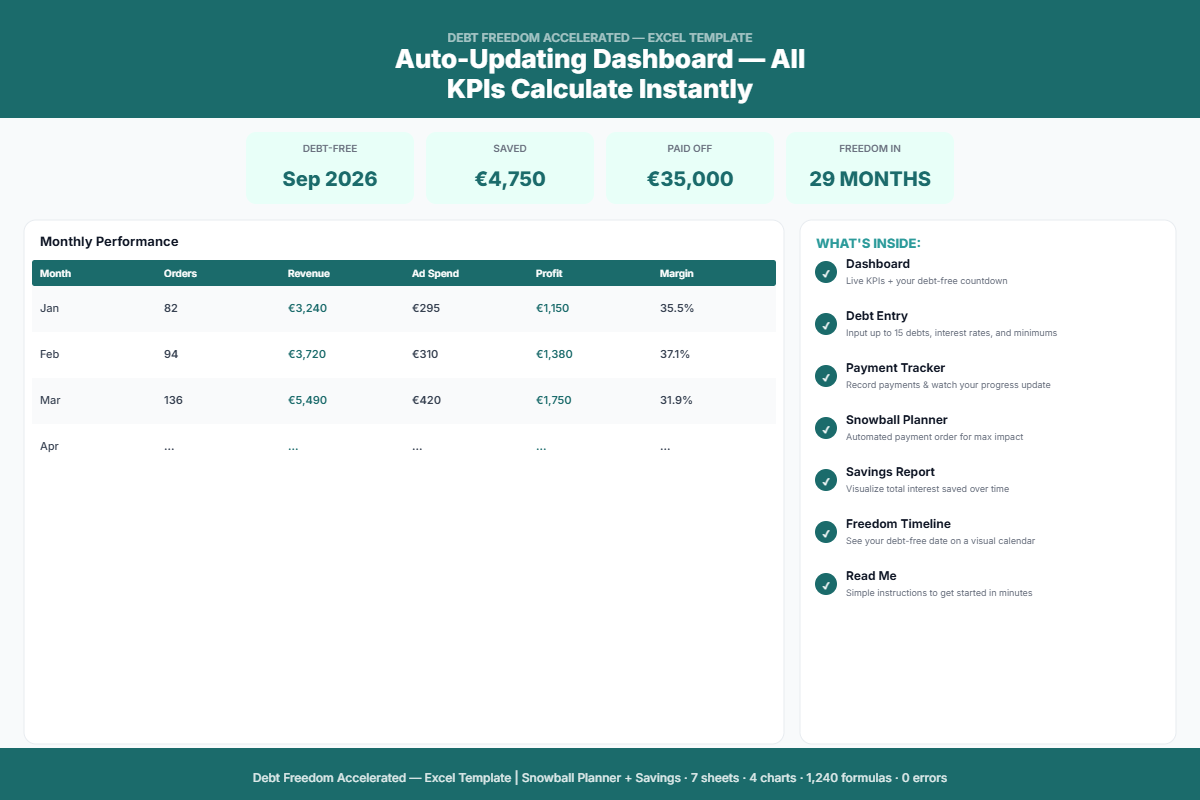Click the checkmark icon next to Payment Tracker
The image size is (1200, 800).
point(825,376)
